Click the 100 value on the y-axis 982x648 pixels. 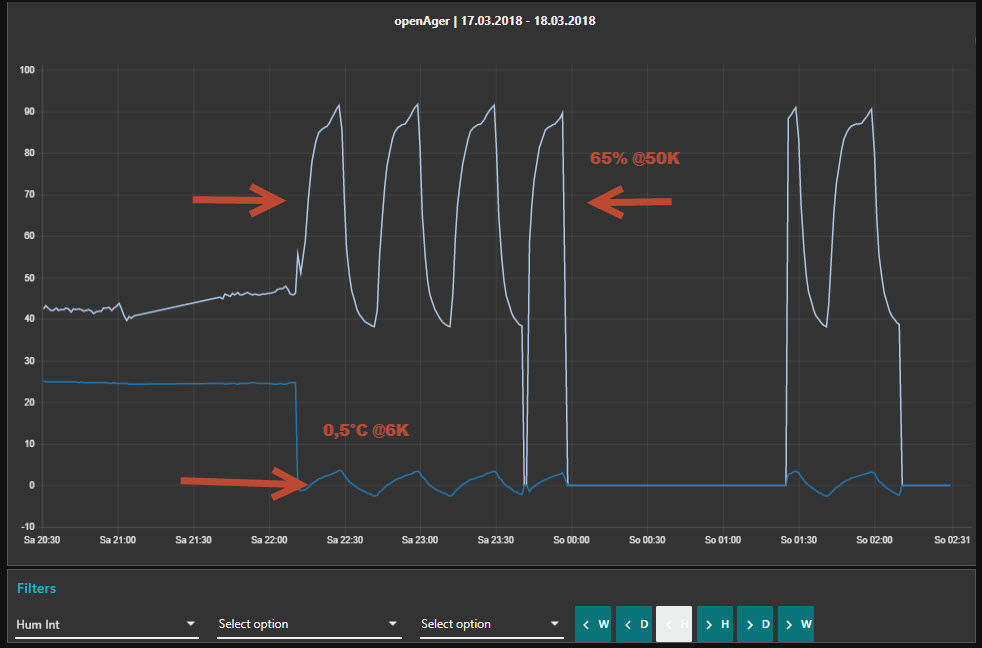pyautogui.click(x=27, y=70)
